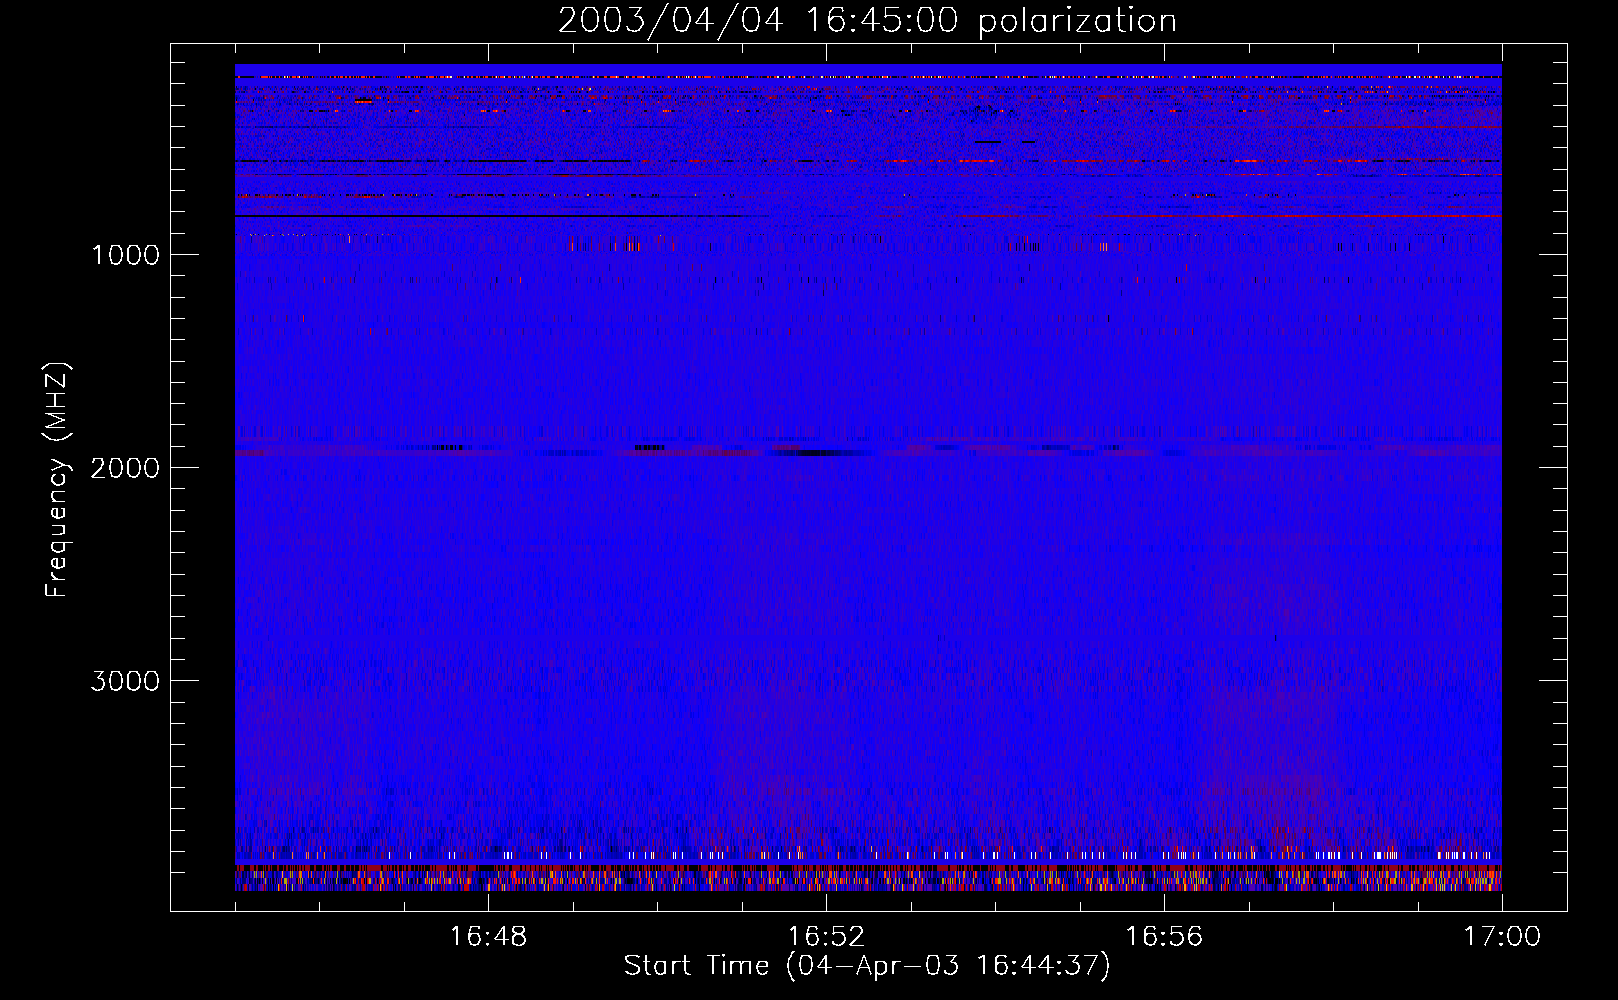Click the '16:52' time axis label
This screenshot has width=1618, height=1000.
coord(826,937)
